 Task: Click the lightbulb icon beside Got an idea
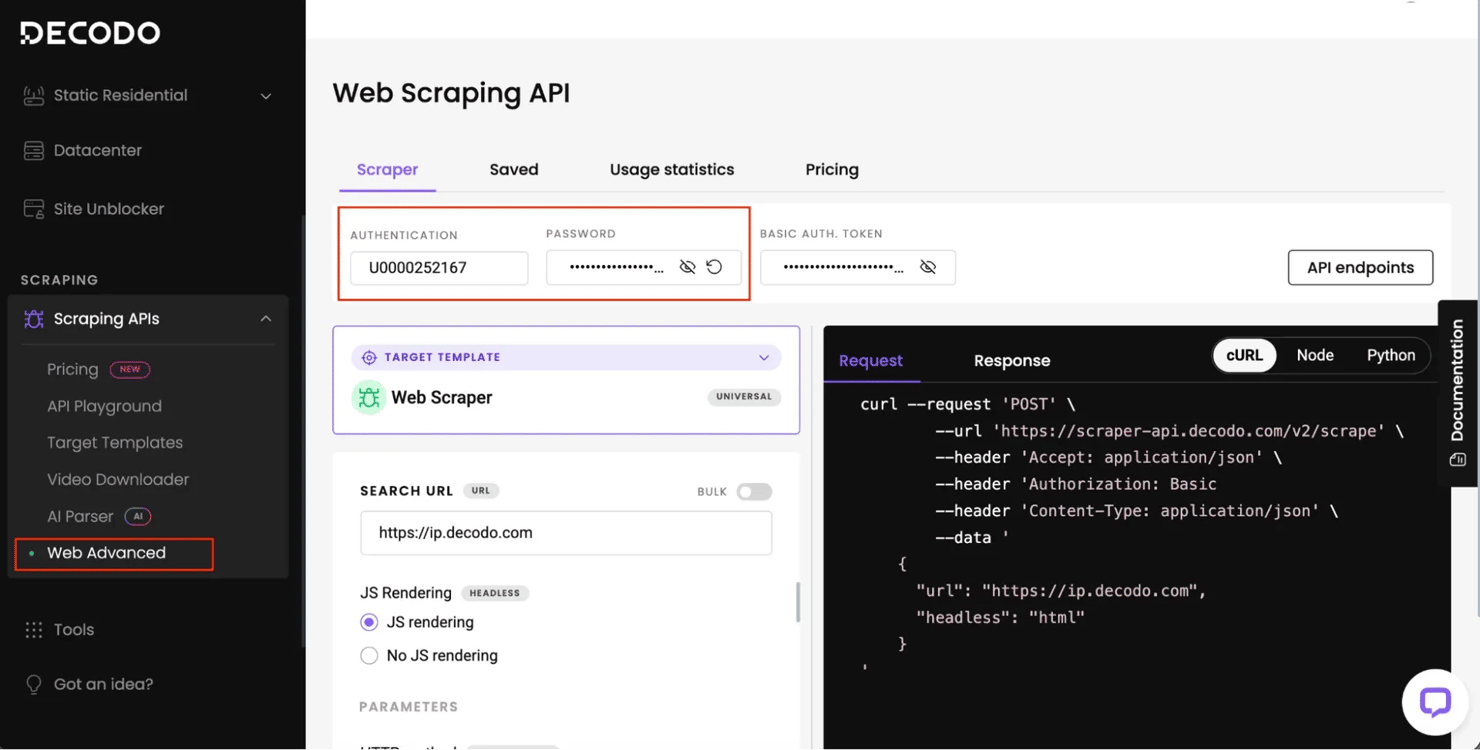(x=34, y=685)
